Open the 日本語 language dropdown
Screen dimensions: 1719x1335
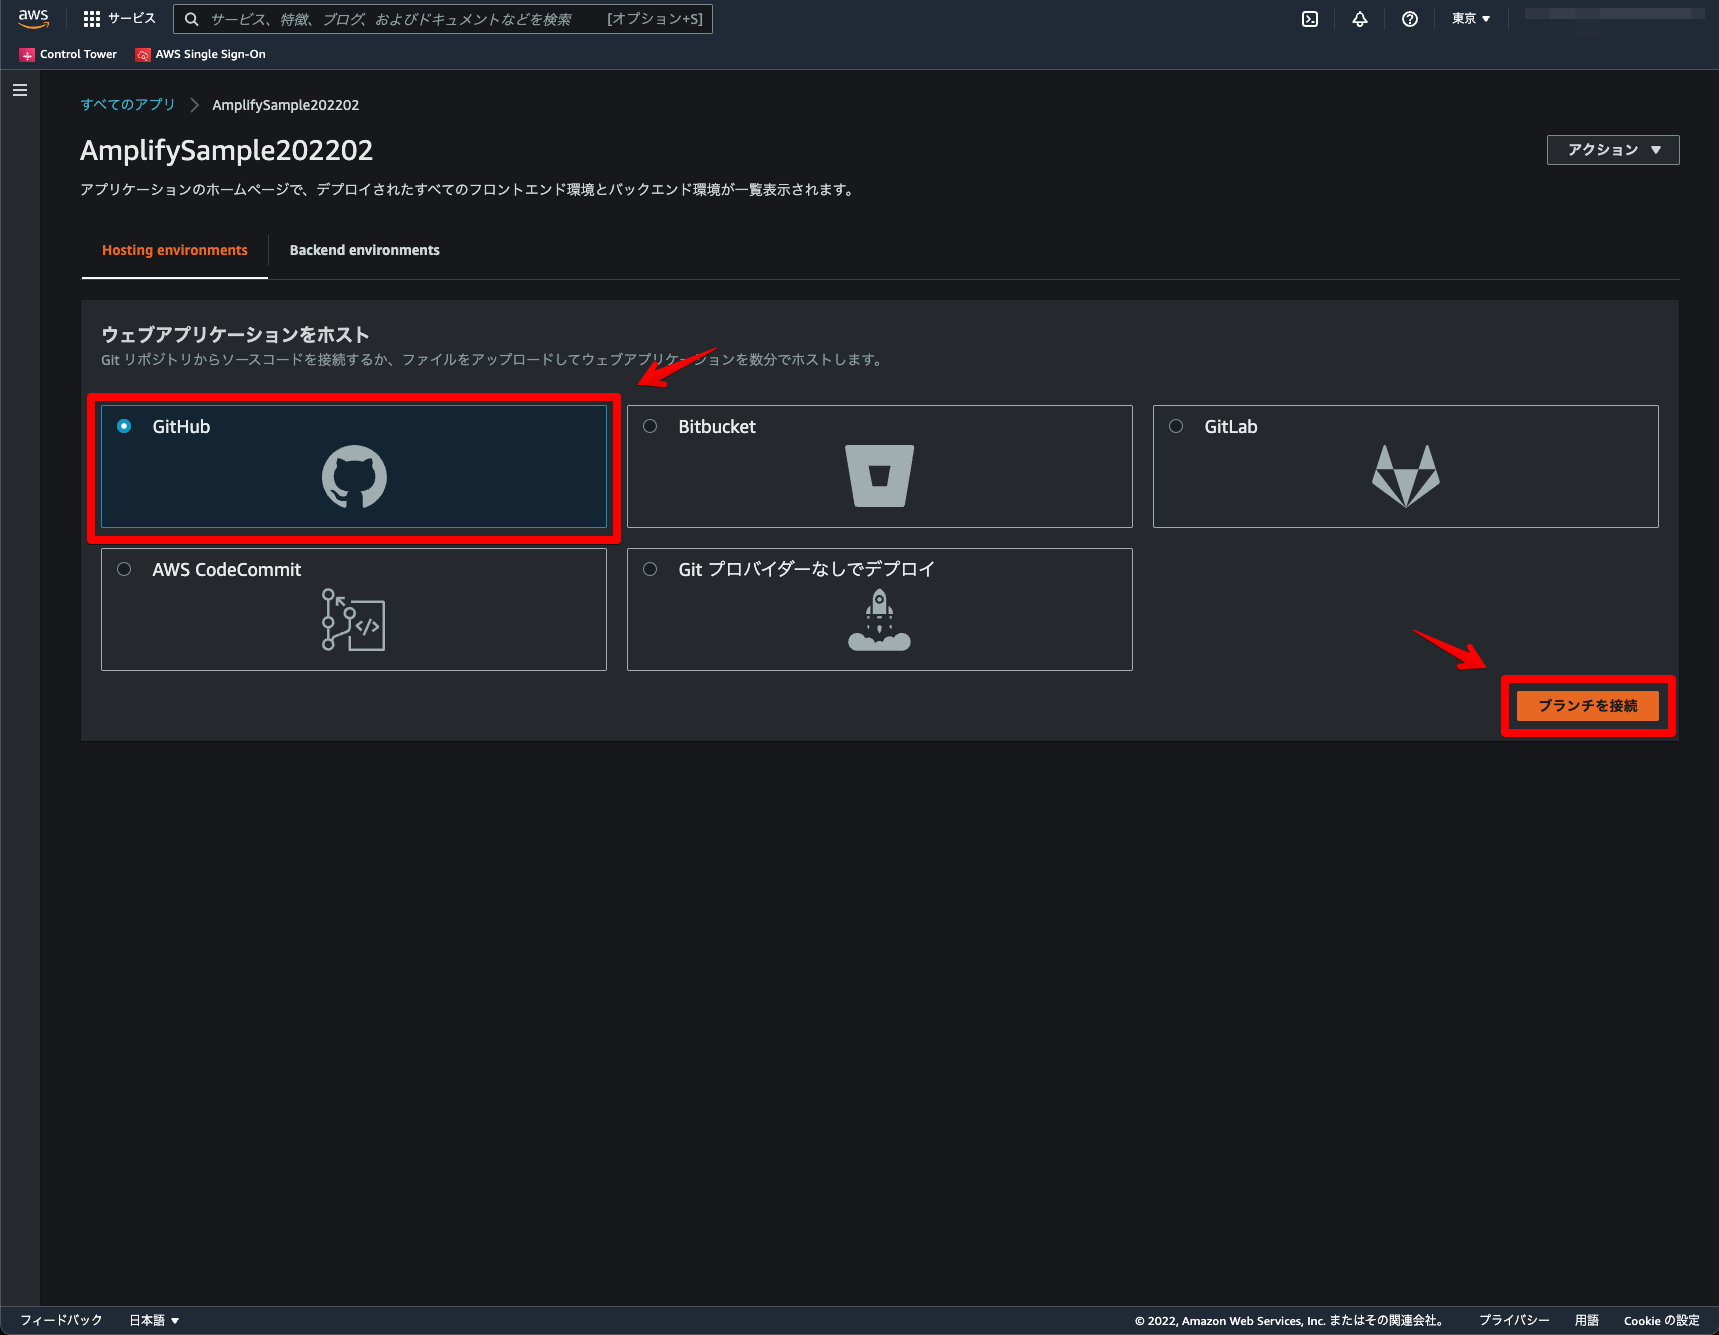coord(154,1320)
